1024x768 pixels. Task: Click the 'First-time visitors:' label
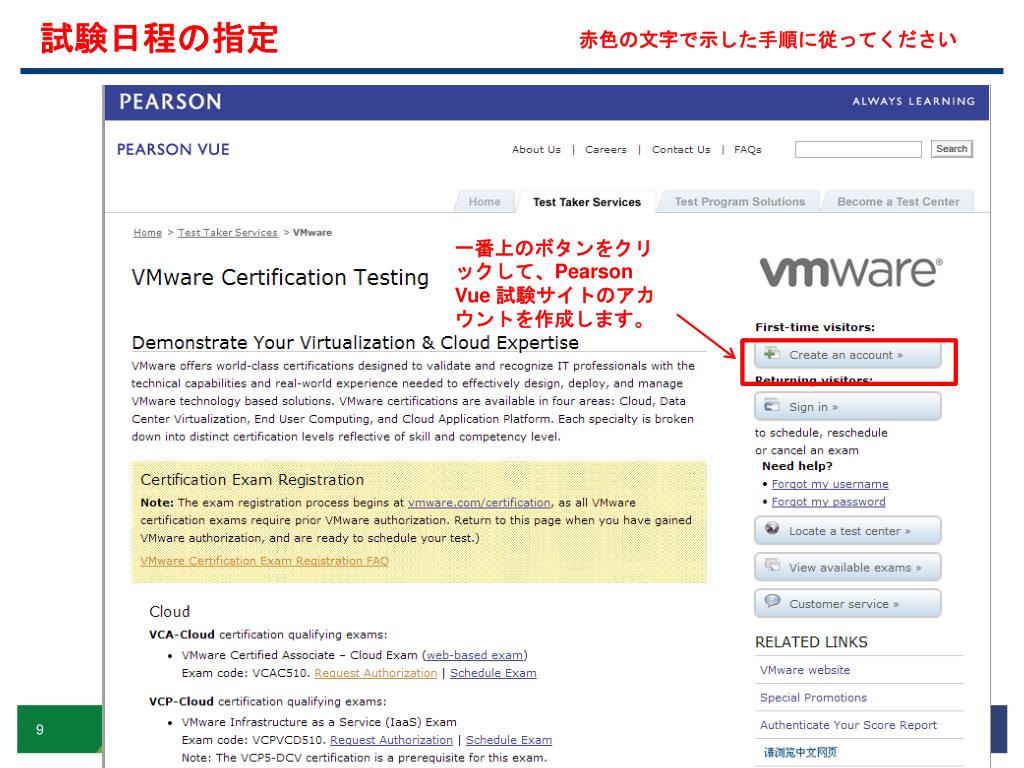coord(814,327)
